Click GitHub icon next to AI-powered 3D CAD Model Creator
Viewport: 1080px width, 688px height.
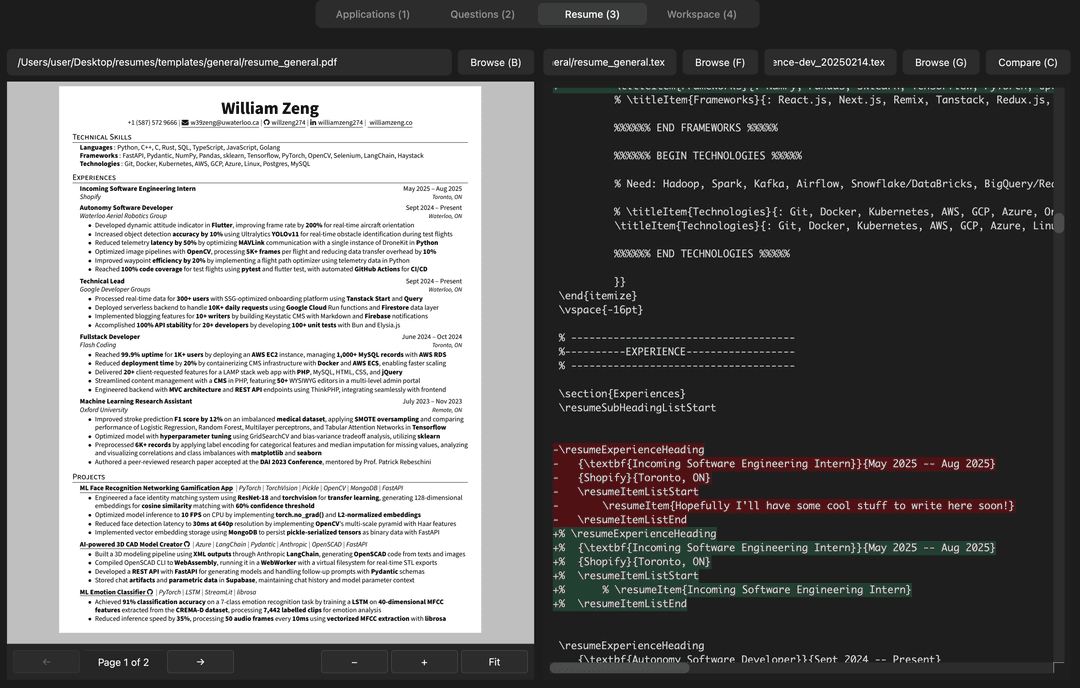point(187,545)
